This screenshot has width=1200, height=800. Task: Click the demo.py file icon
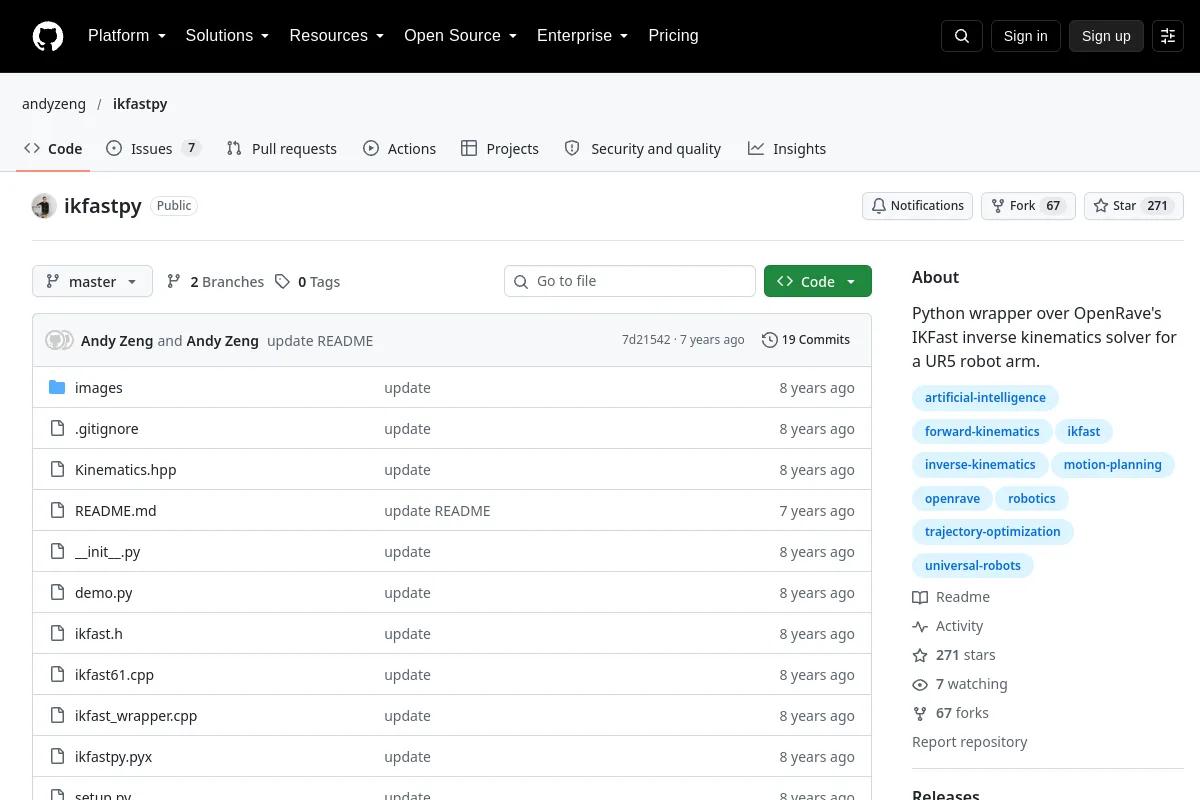coord(57,593)
